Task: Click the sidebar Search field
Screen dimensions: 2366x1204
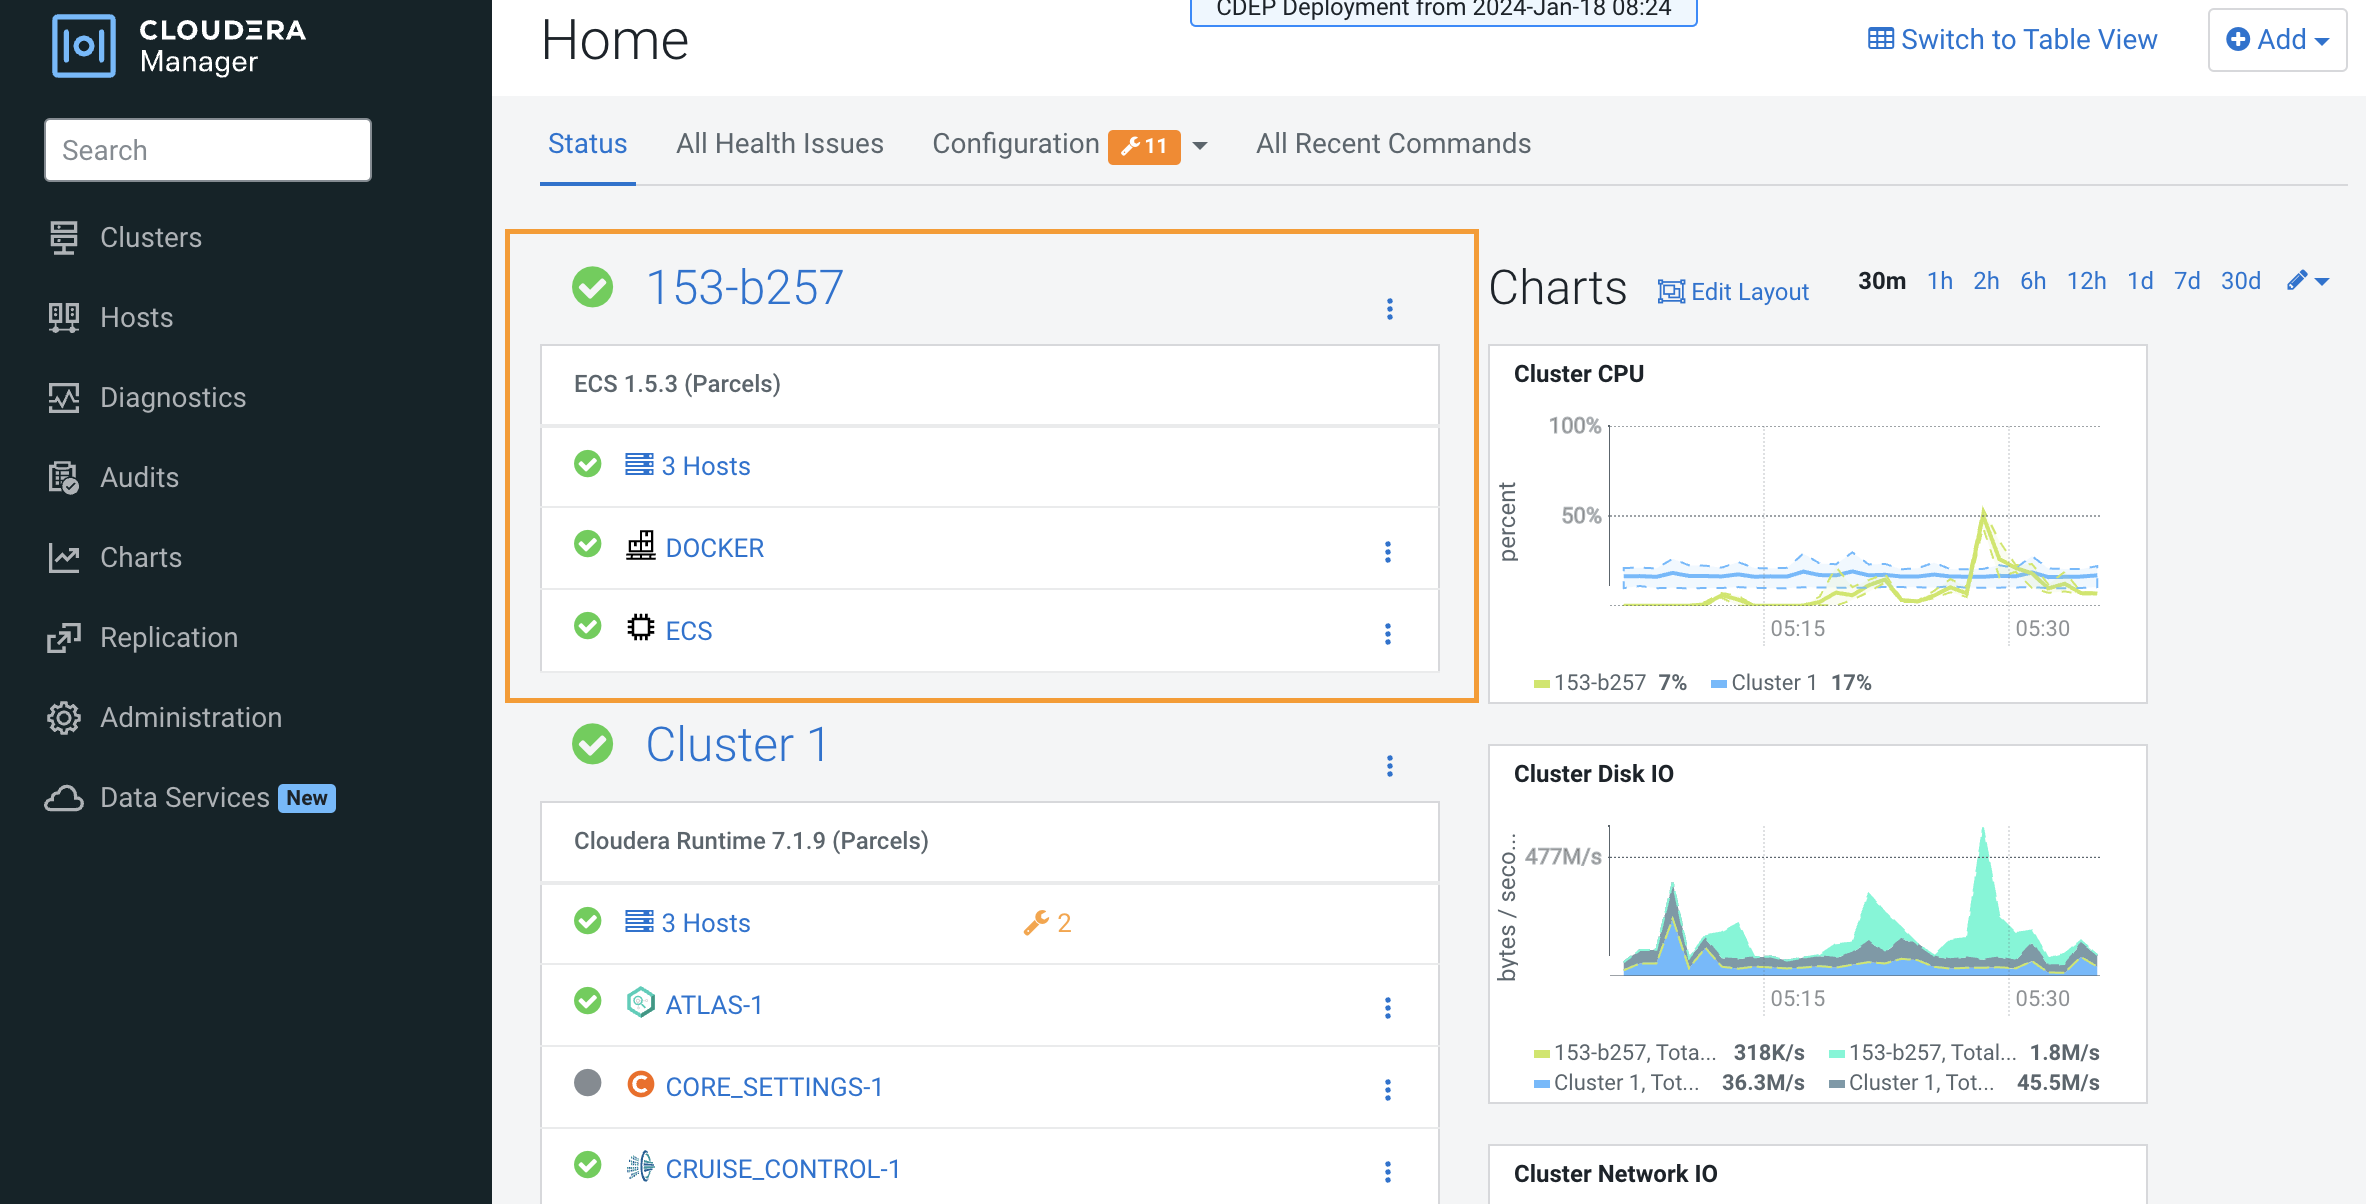Action: [208, 151]
